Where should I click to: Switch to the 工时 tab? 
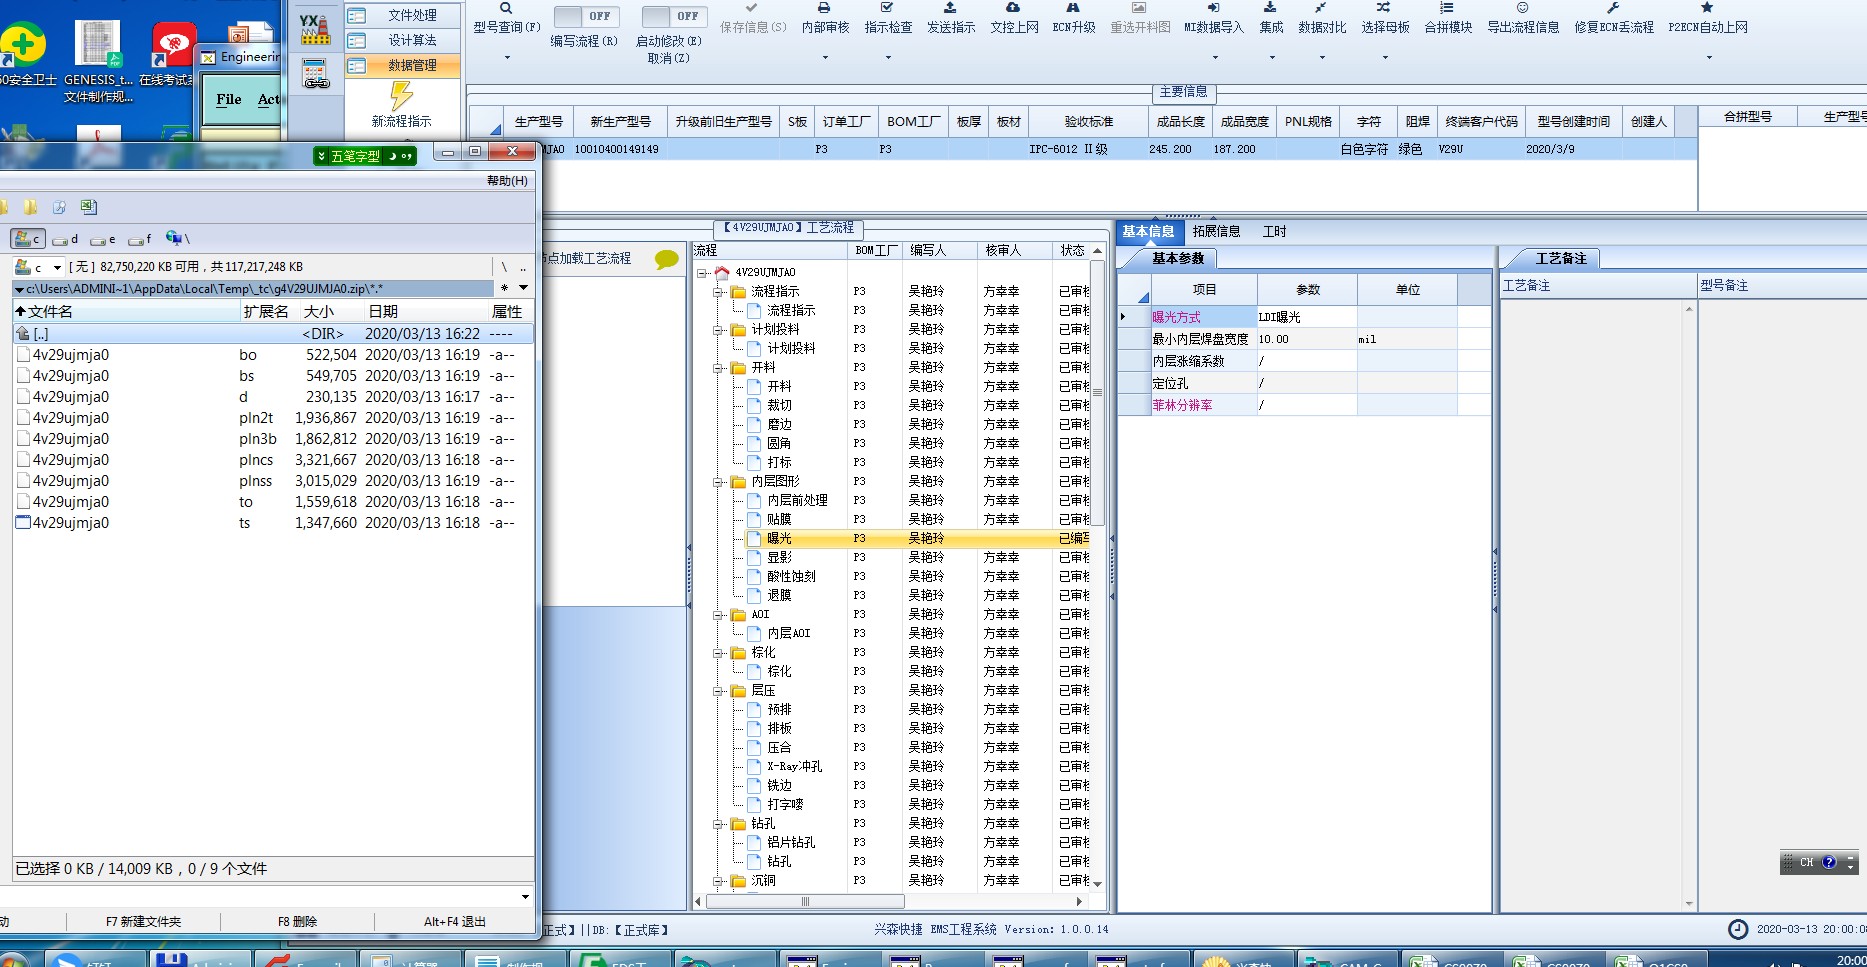[1274, 232]
